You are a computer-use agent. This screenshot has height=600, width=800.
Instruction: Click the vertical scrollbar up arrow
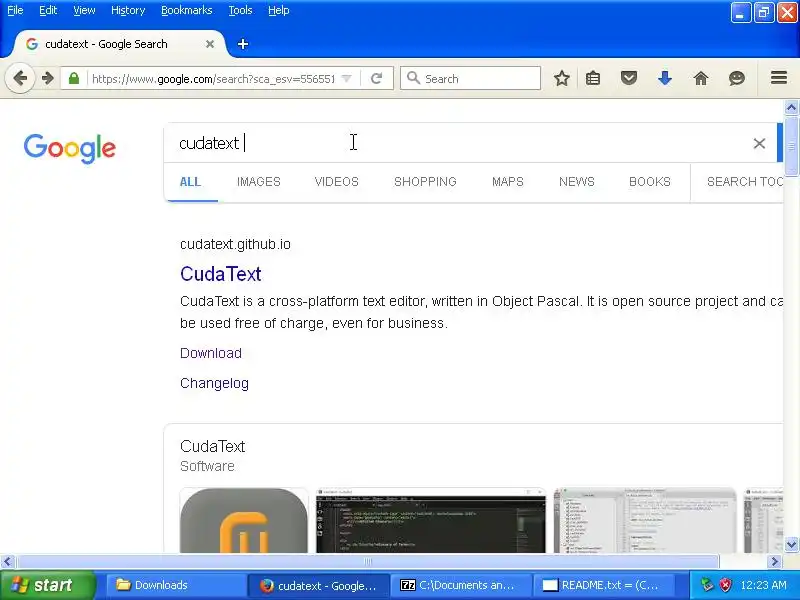coord(791,107)
